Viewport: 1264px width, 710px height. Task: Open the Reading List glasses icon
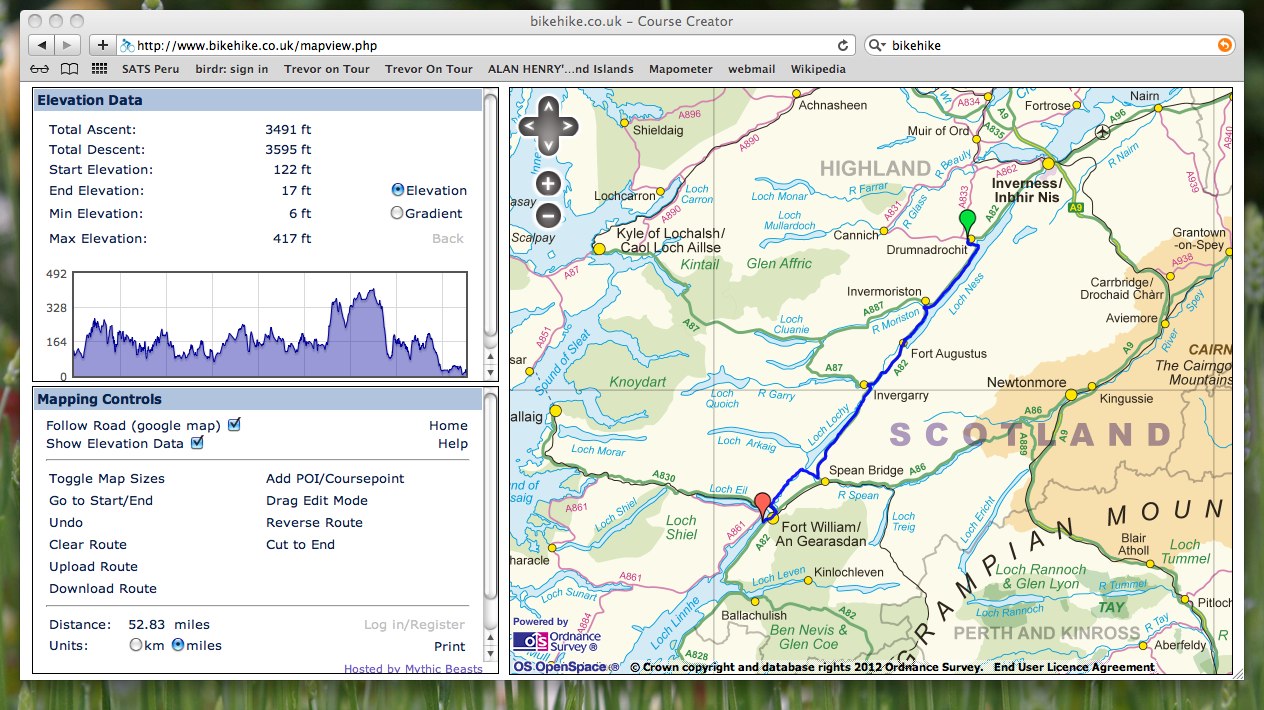pos(39,69)
